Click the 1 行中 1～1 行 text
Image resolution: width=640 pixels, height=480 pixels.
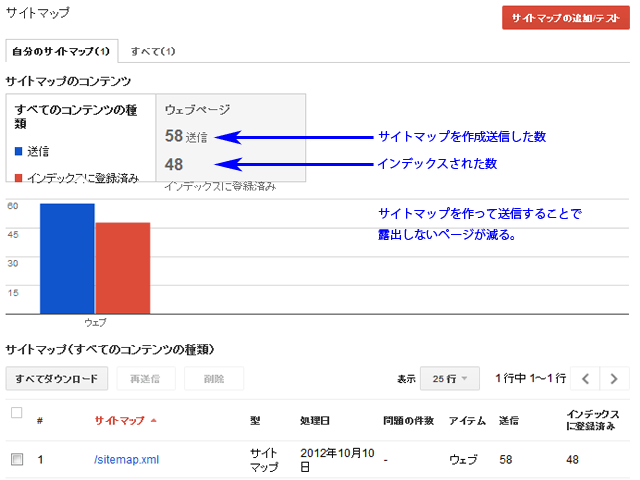[x=530, y=378]
